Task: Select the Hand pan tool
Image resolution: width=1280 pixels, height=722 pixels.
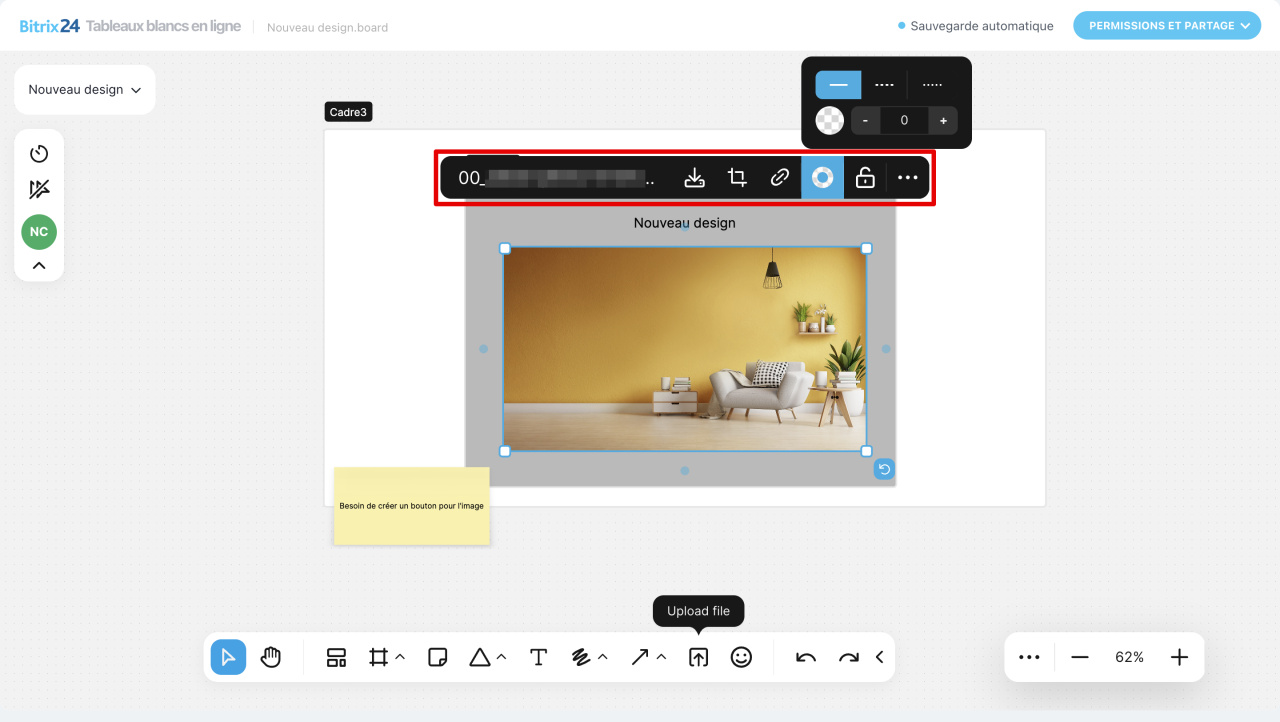Action: [x=270, y=657]
